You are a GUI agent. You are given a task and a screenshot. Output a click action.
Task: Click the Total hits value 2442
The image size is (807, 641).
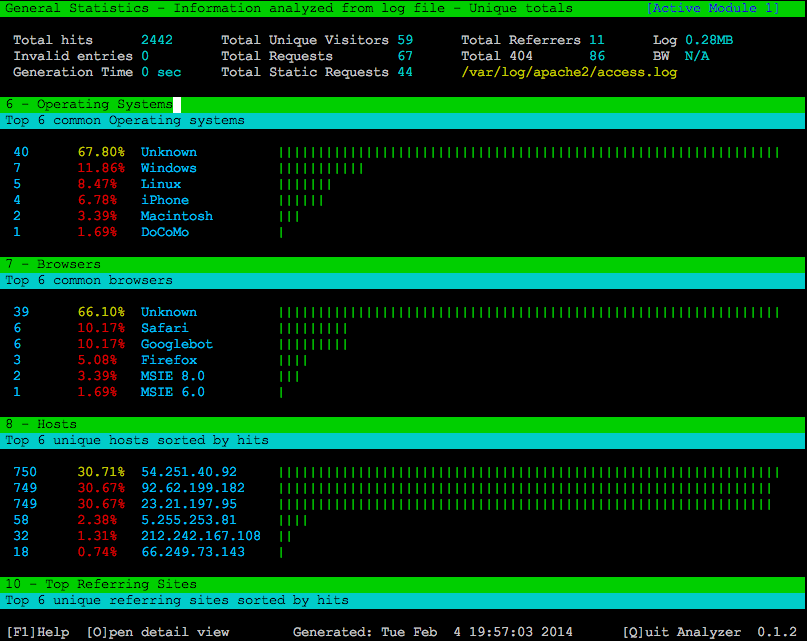tap(157, 40)
